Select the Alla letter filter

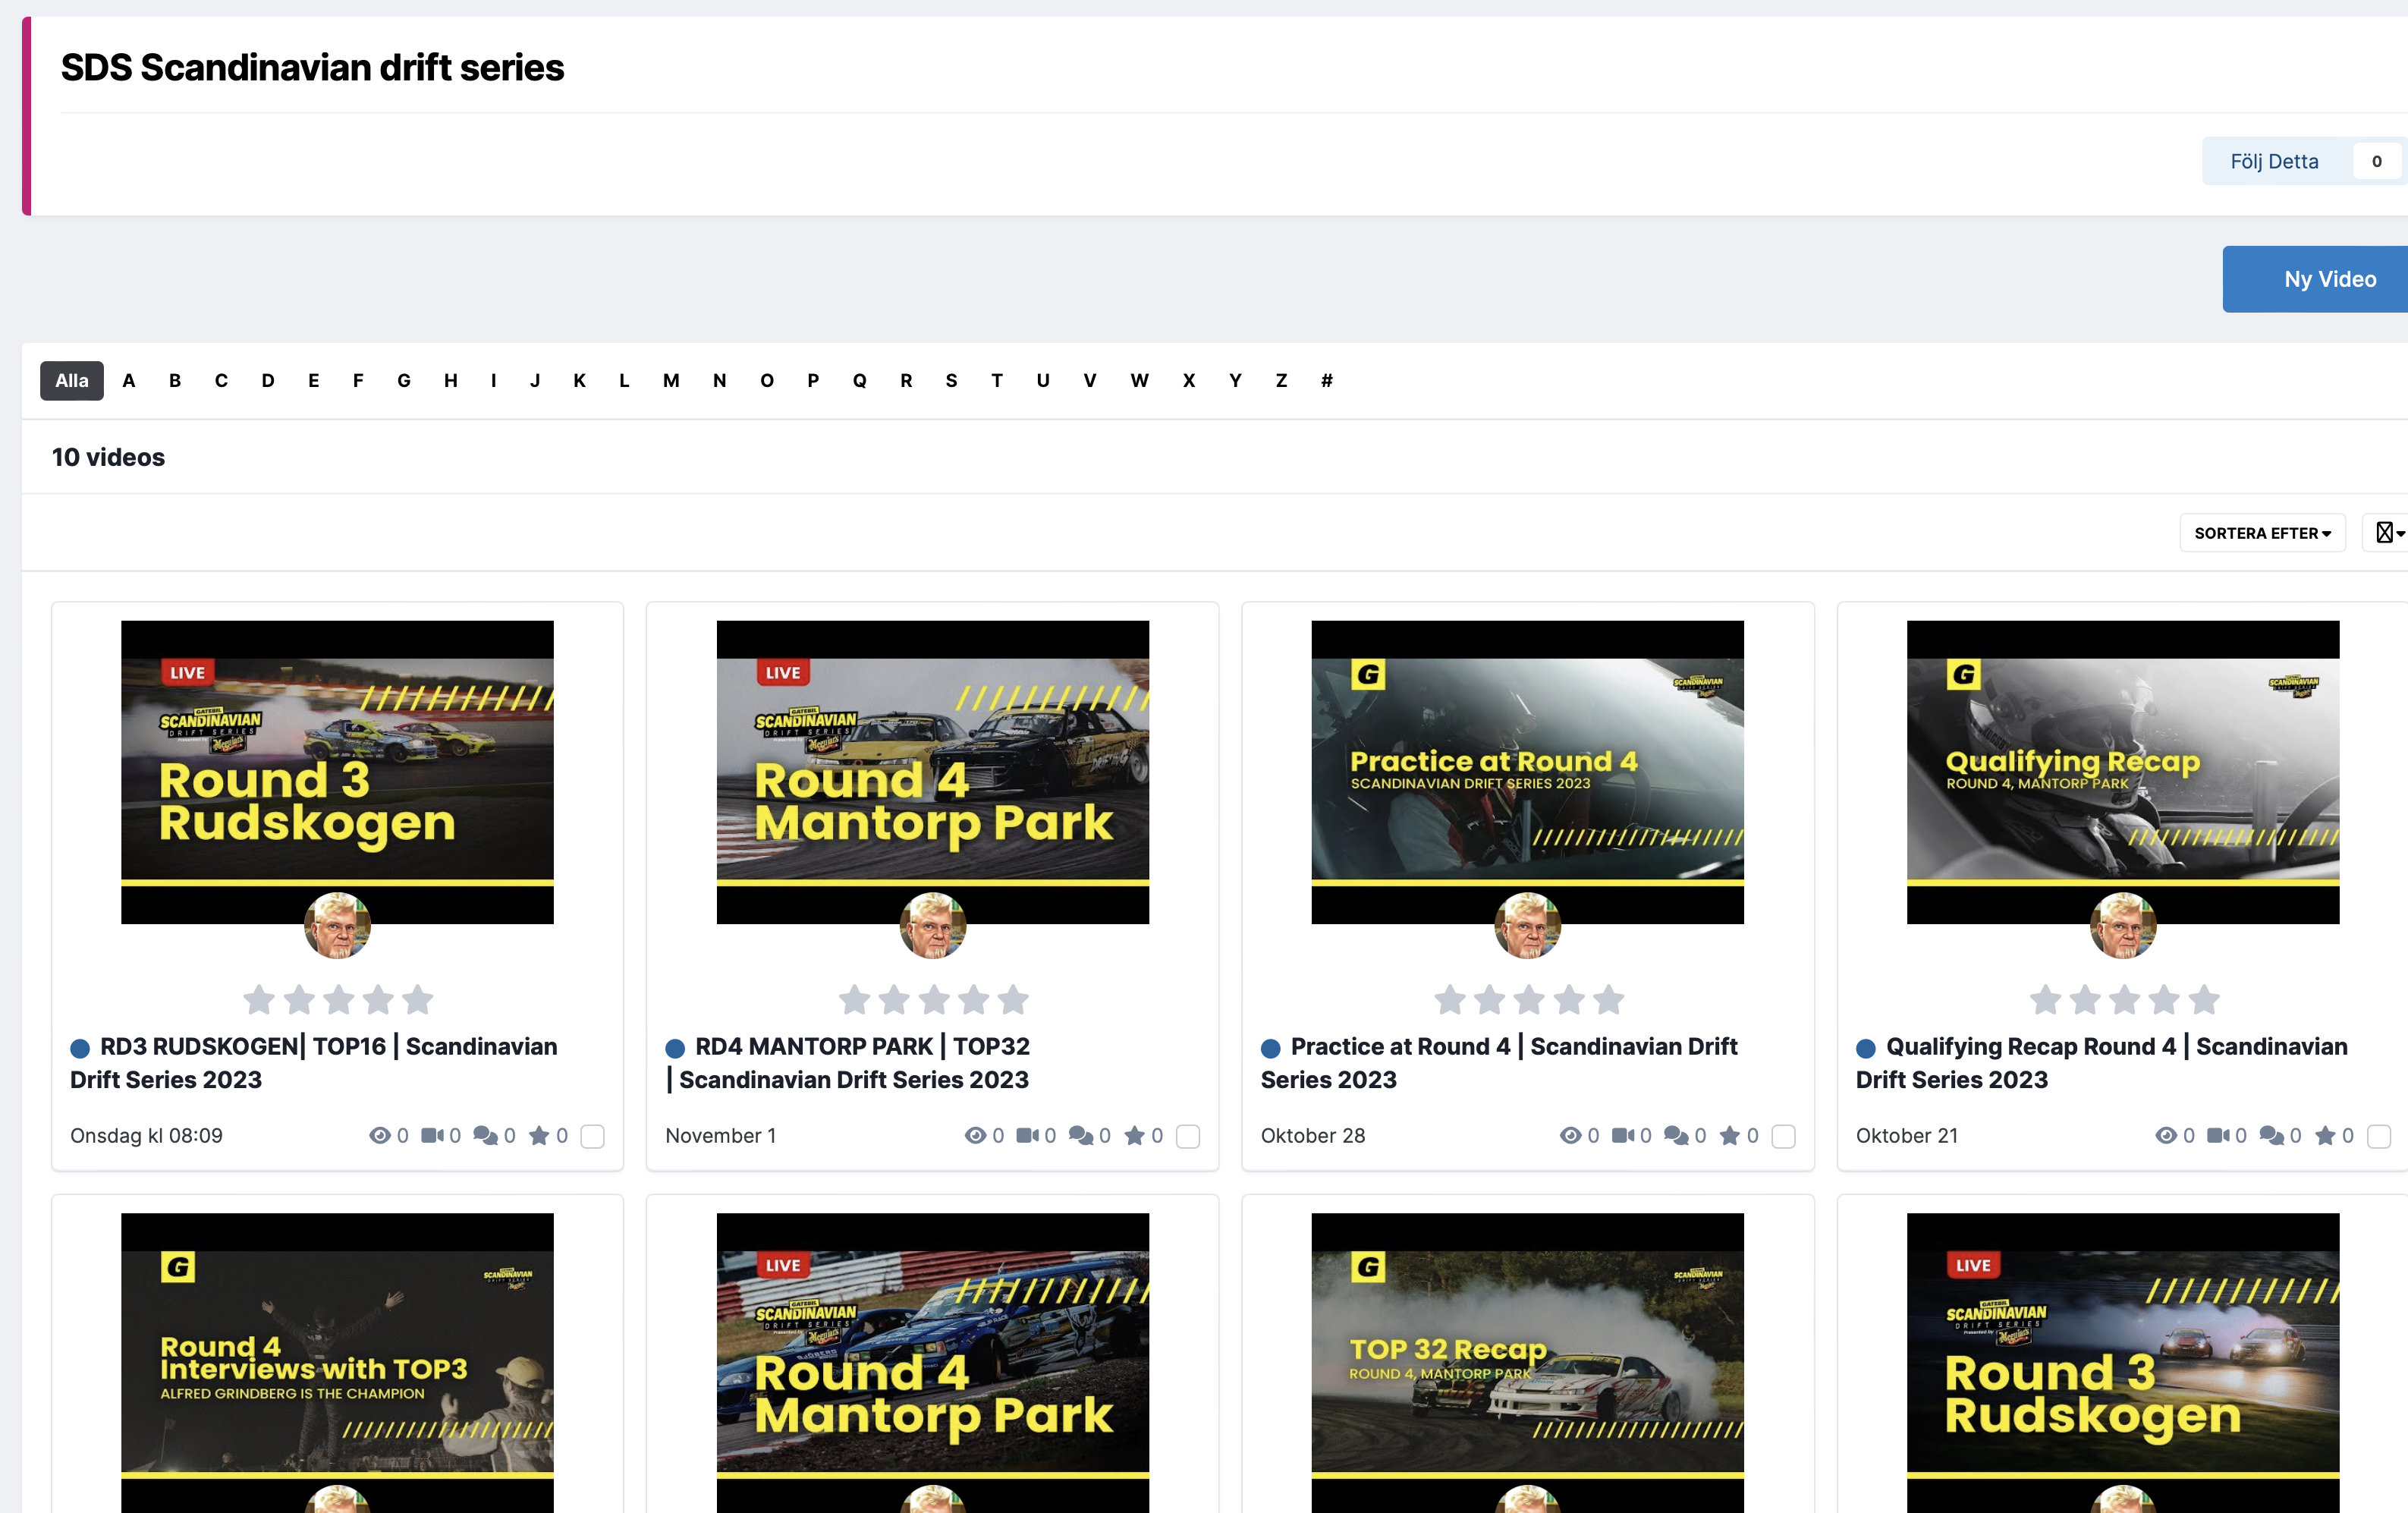click(72, 380)
